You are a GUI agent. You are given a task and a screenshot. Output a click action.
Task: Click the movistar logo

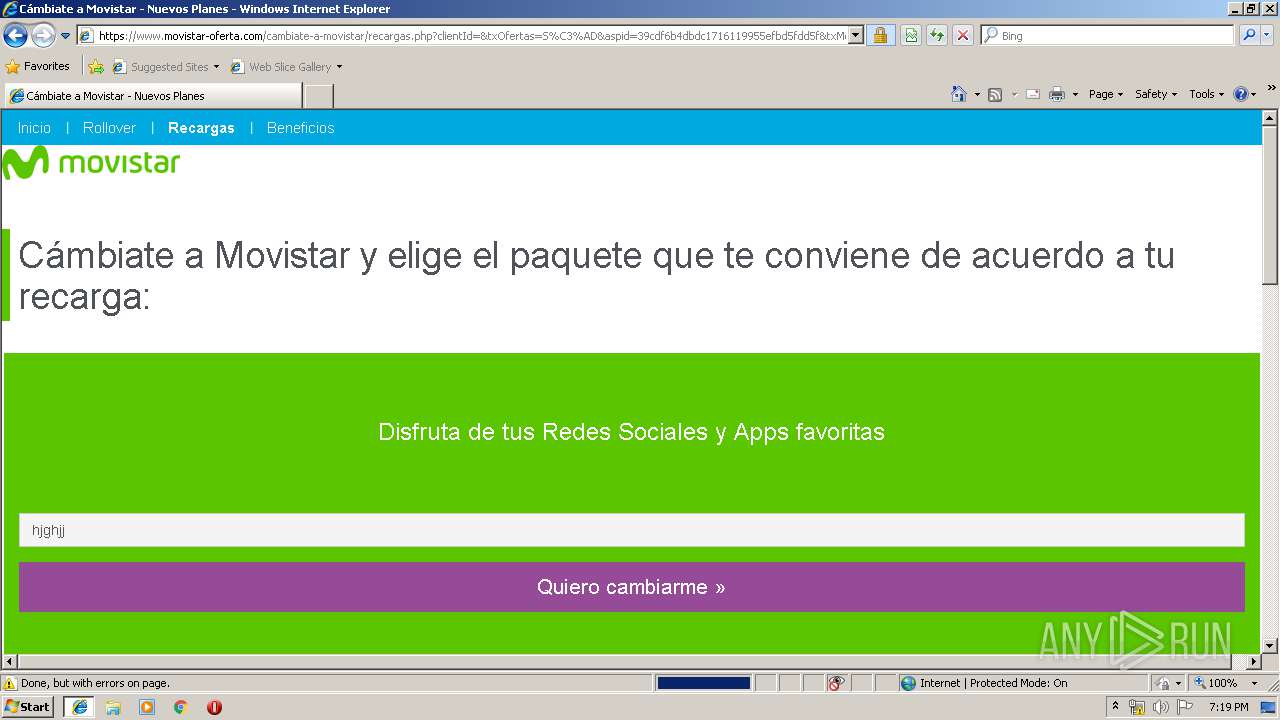[91, 163]
